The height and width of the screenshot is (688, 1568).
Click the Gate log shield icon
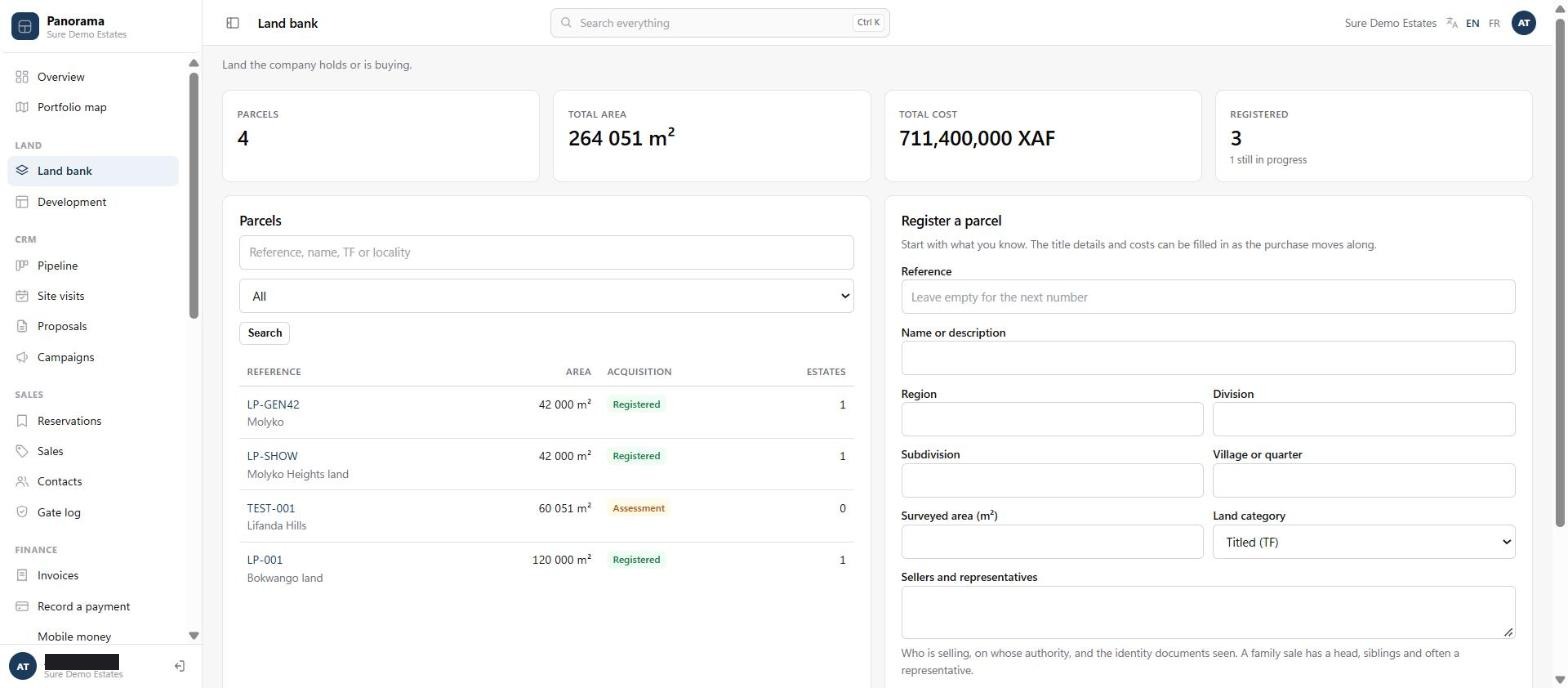pos(22,512)
